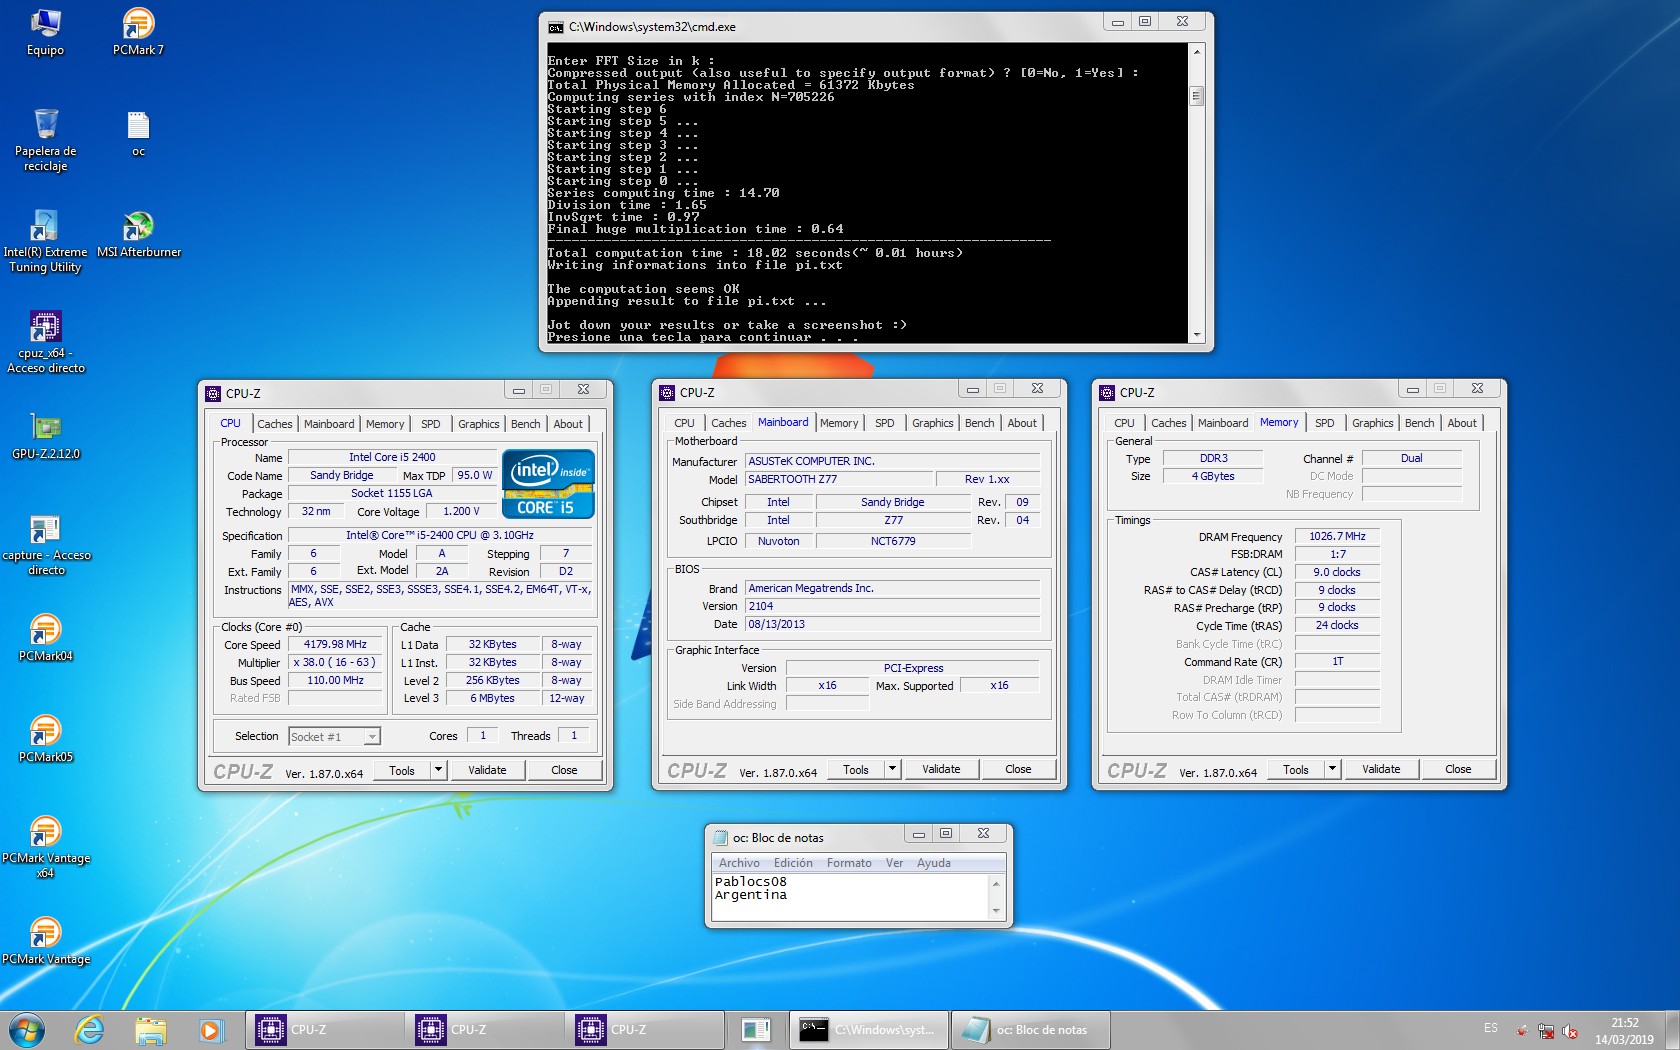
Task: Switch to the second CPU-Z taskbar button
Action: [x=485, y=1029]
